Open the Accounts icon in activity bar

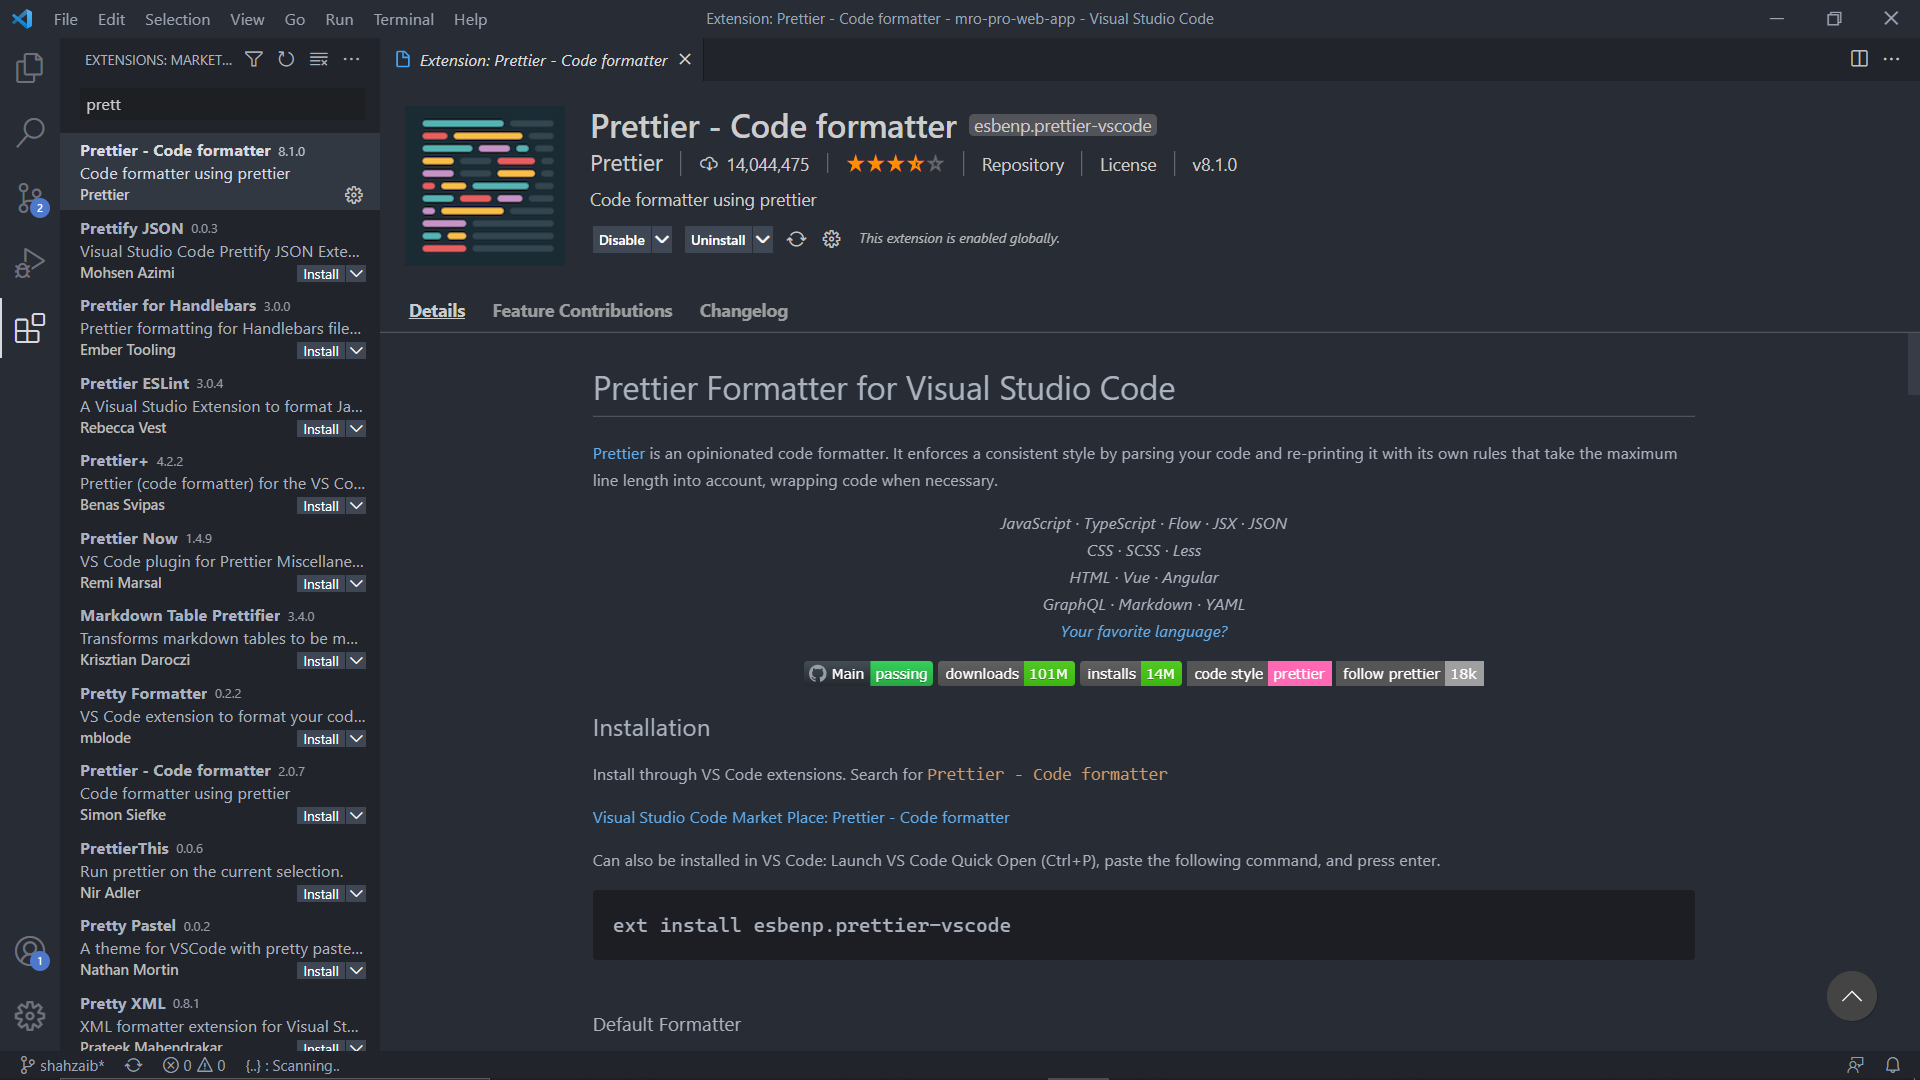click(30, 951)
